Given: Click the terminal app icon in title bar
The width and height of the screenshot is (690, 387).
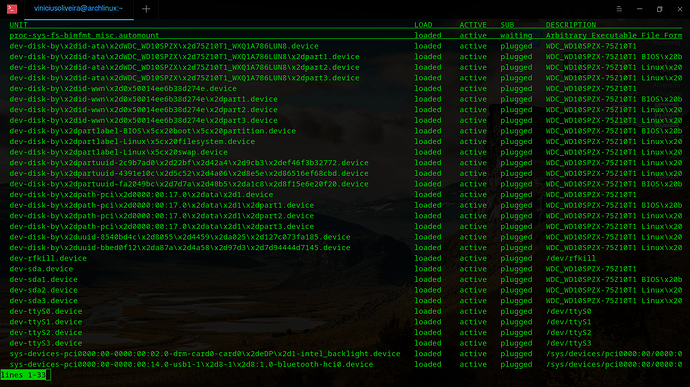Looking at the screenshot, I should pos(12,8).
